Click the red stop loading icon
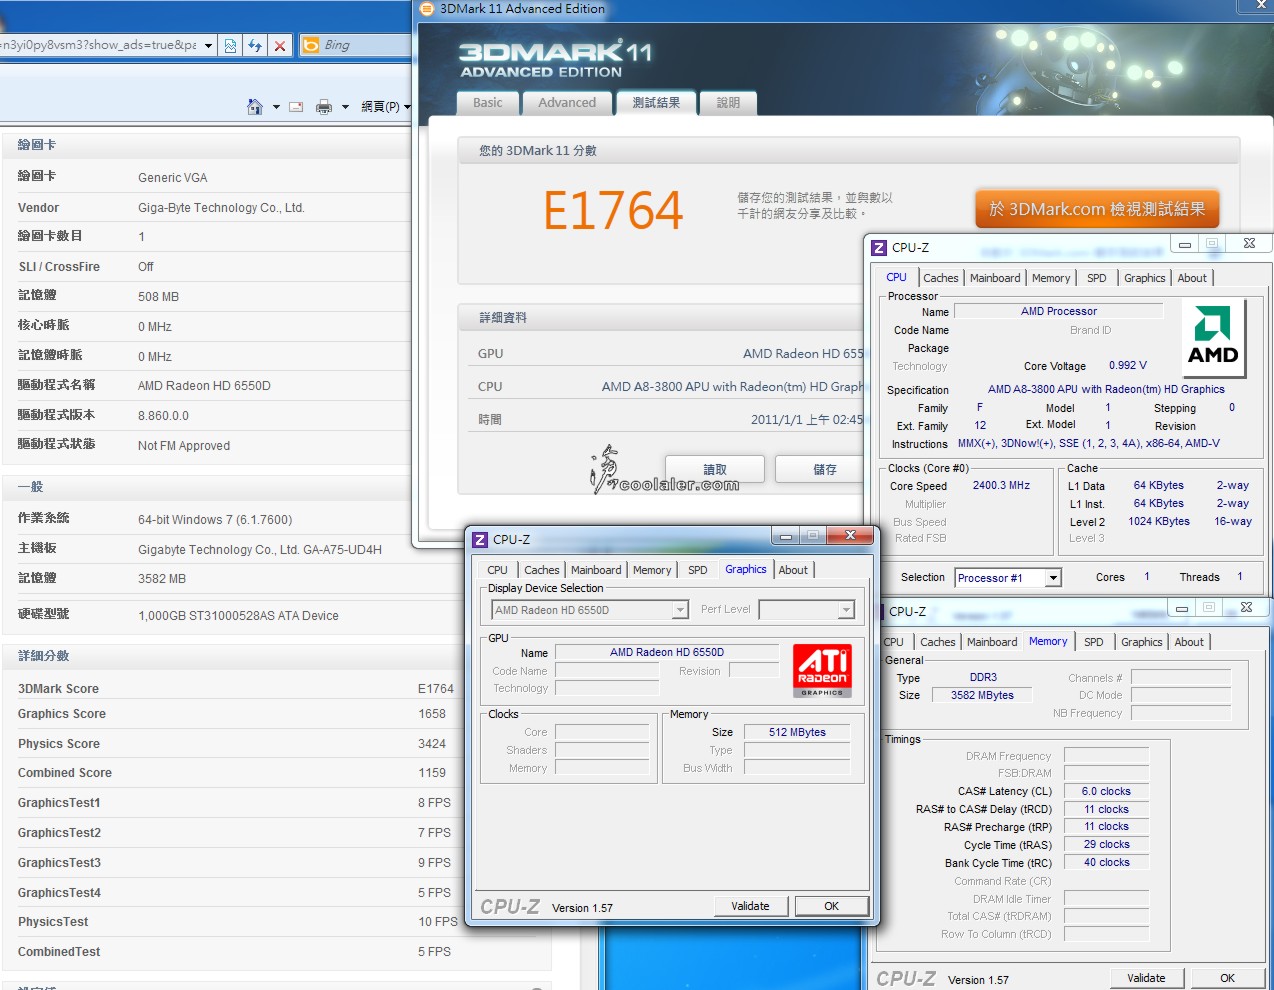This screenshot has width=1274, height=990. click(x=280, y=45)
